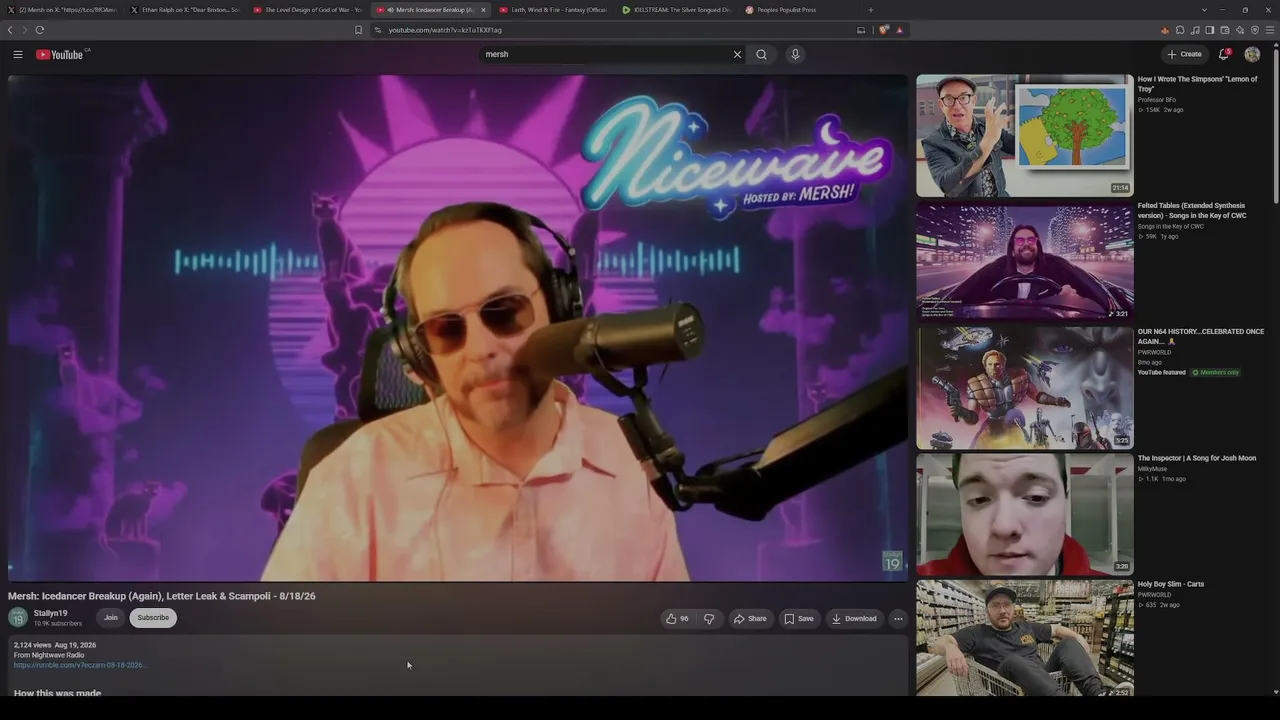Toggle the browser sidebar panel icon
This screenshot has height=720, width=1280.
[x=1210, y=30]
